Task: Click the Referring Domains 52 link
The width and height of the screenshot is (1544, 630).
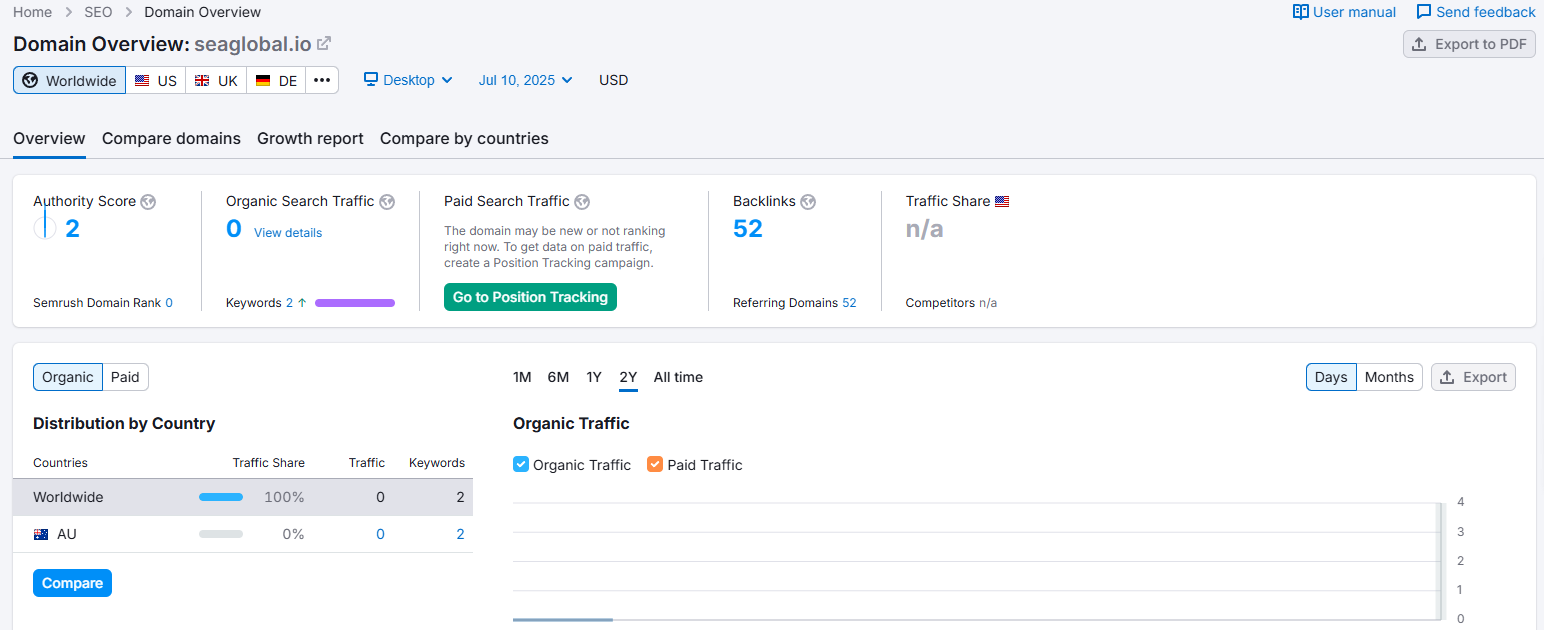Action: pyautogui.click(x=849, y=303)
